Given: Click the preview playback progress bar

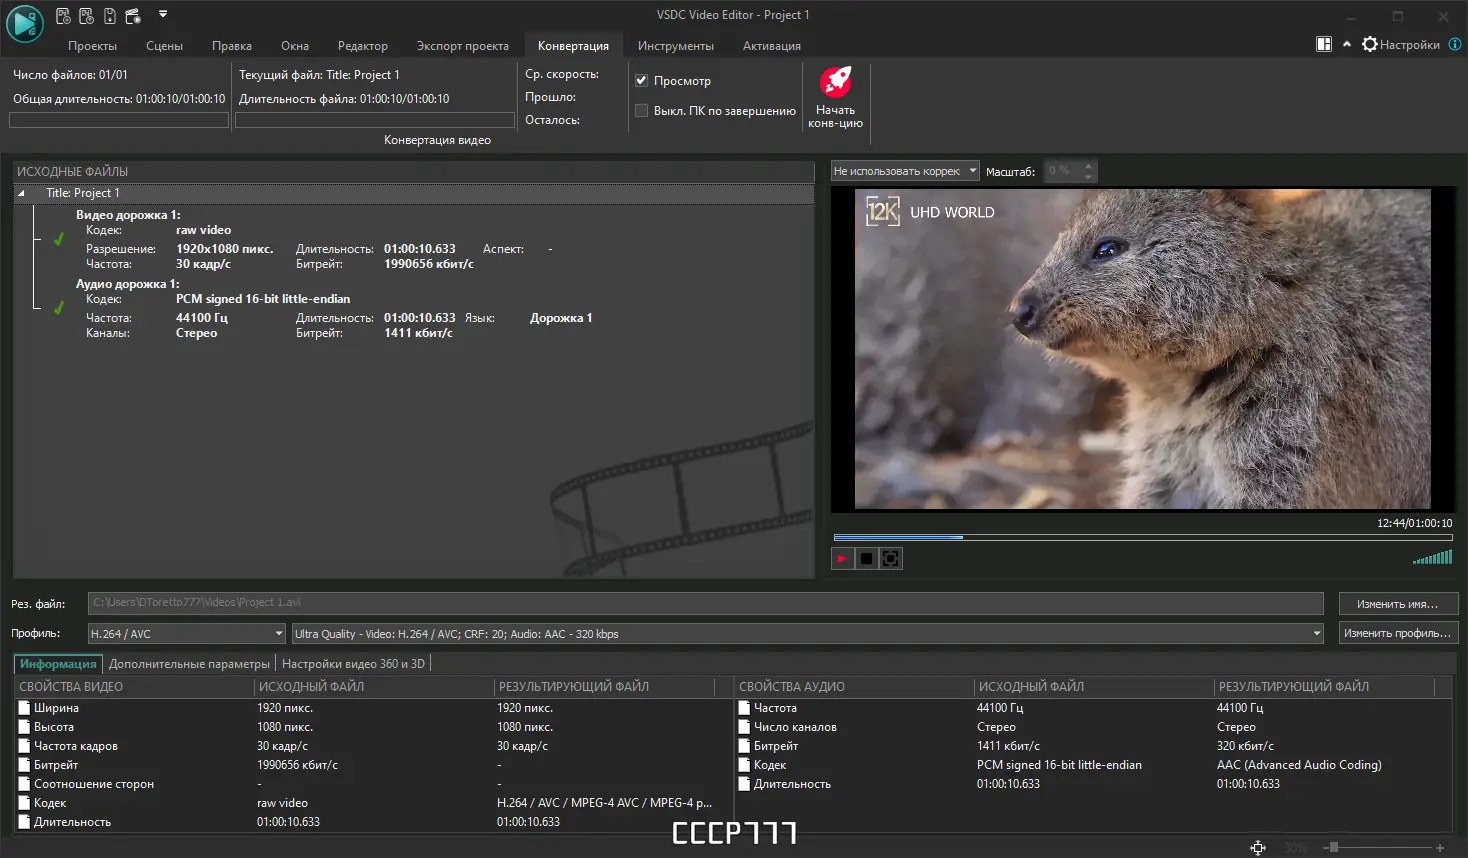Looking at the screenshot, I should [1142, 538].
